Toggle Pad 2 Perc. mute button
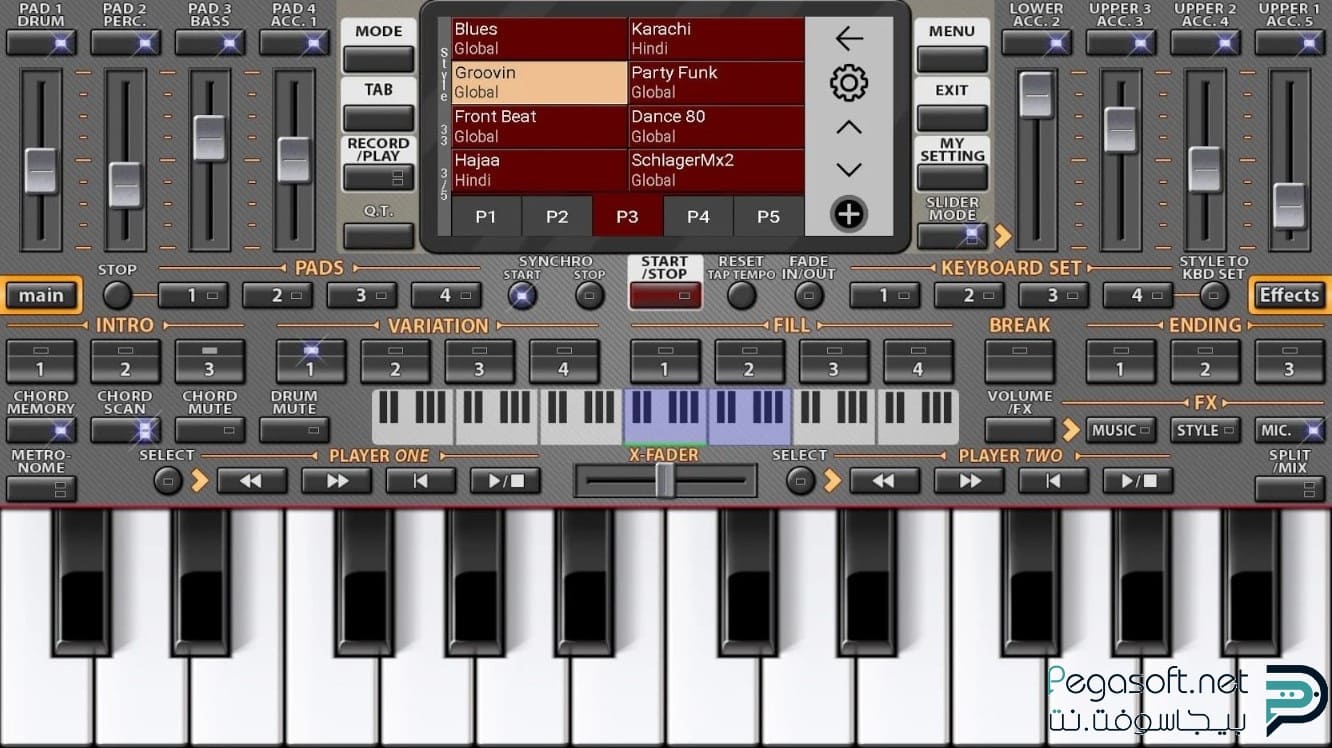Image resolution: width=1332 pixels, height=748 pixels. 125,43
